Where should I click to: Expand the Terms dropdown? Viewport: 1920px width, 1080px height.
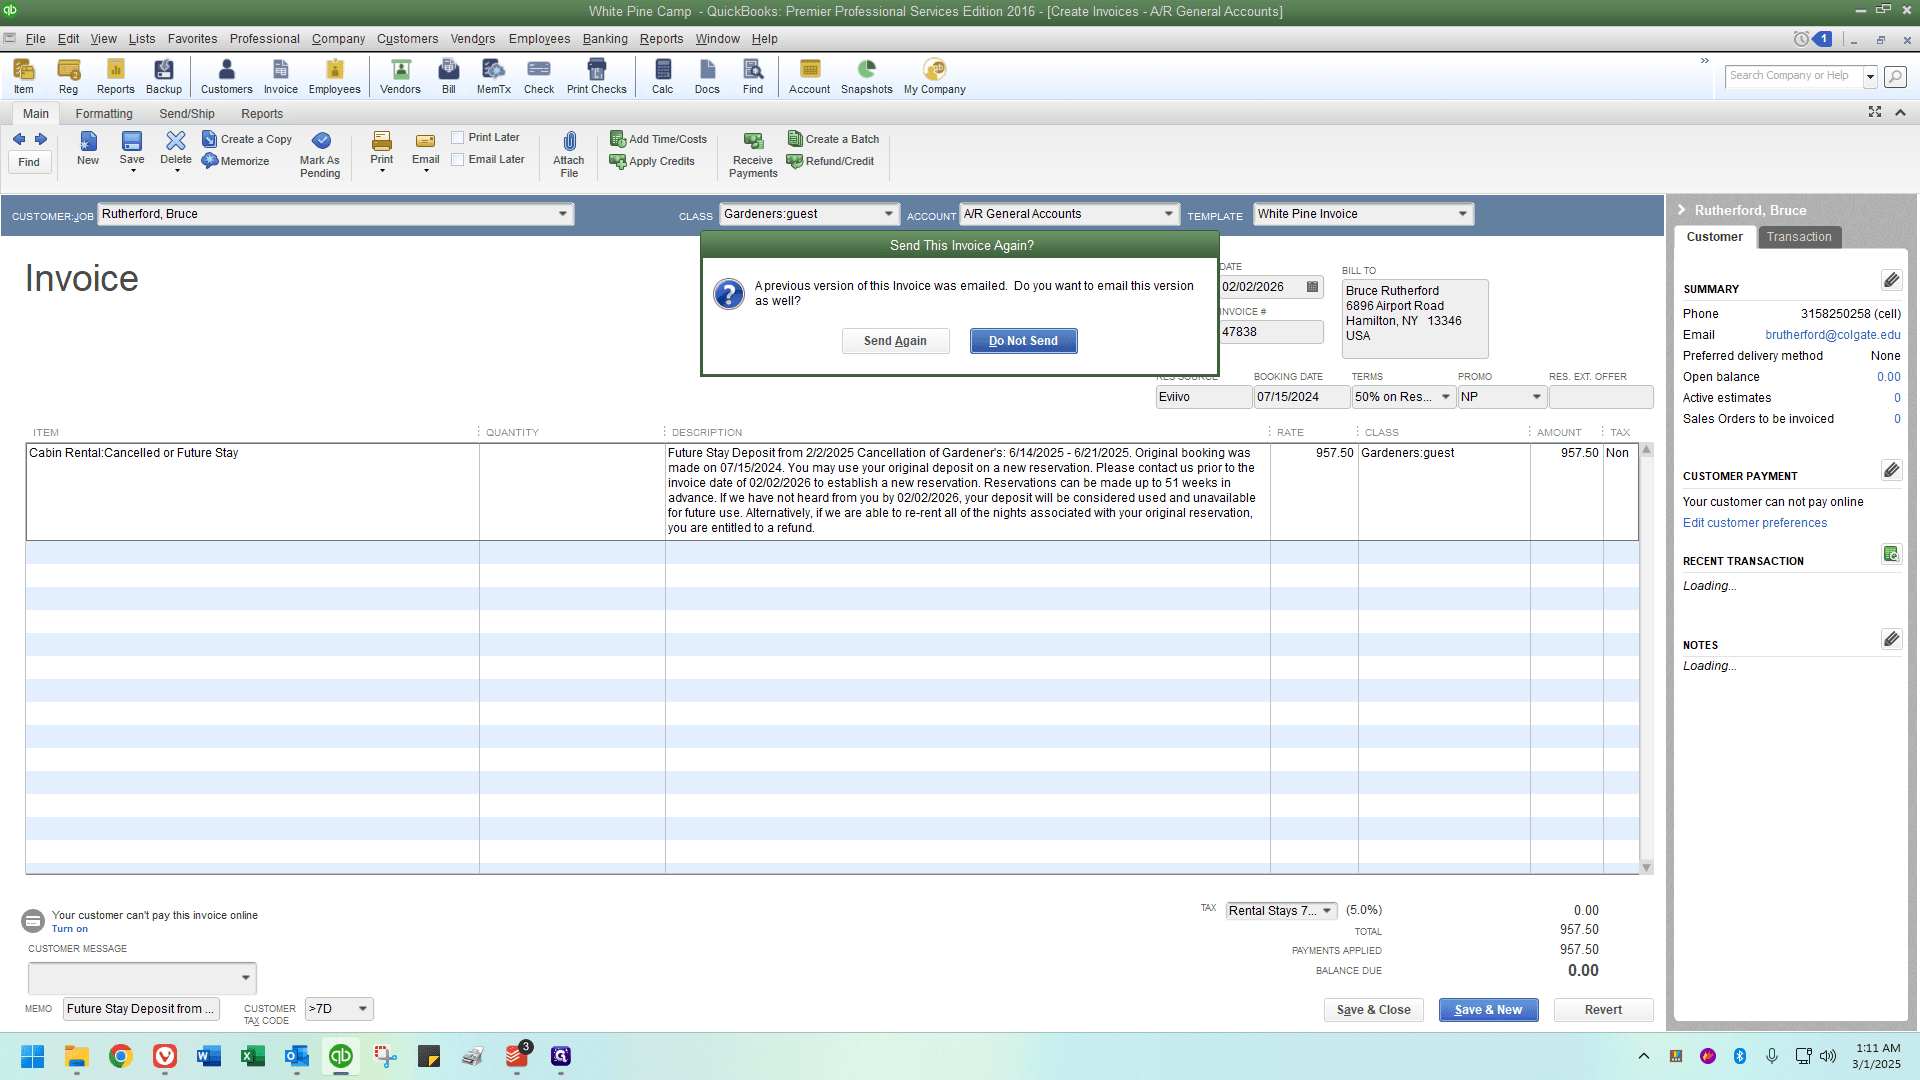1446,397
